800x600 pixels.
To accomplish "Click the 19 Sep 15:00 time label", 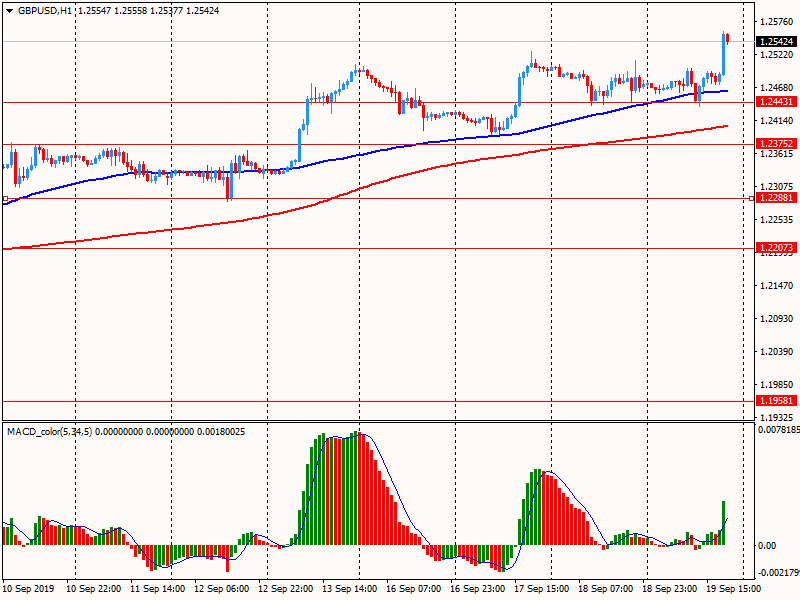I will 734,589.
